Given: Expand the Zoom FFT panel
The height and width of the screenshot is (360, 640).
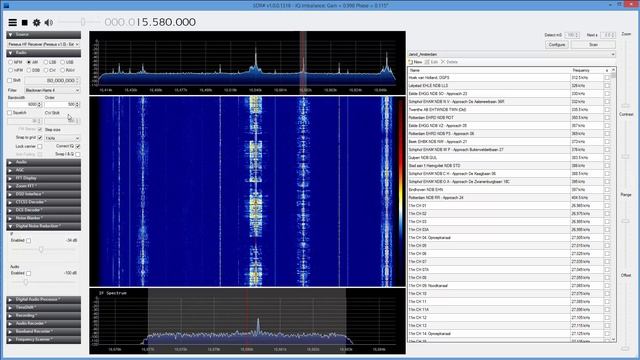Looking at the screenshot, I should click(43, 186).
